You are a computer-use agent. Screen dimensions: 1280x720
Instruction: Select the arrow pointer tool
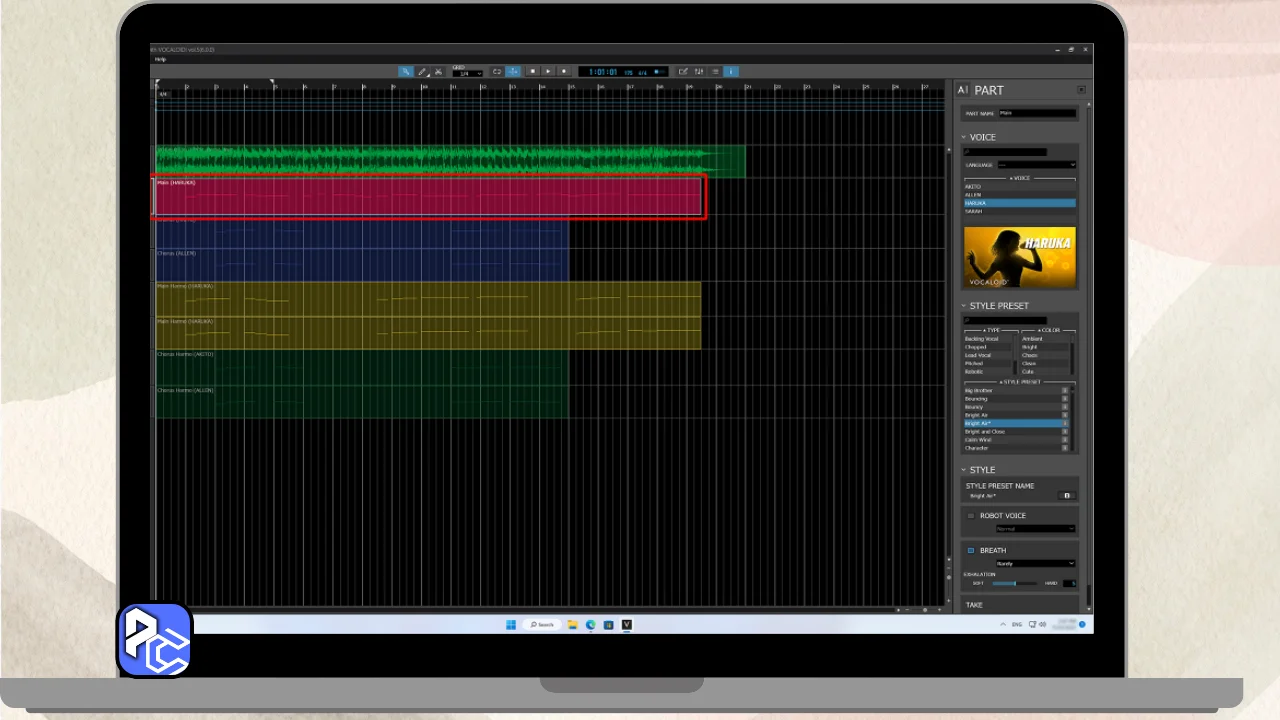[x=406, y=72]
